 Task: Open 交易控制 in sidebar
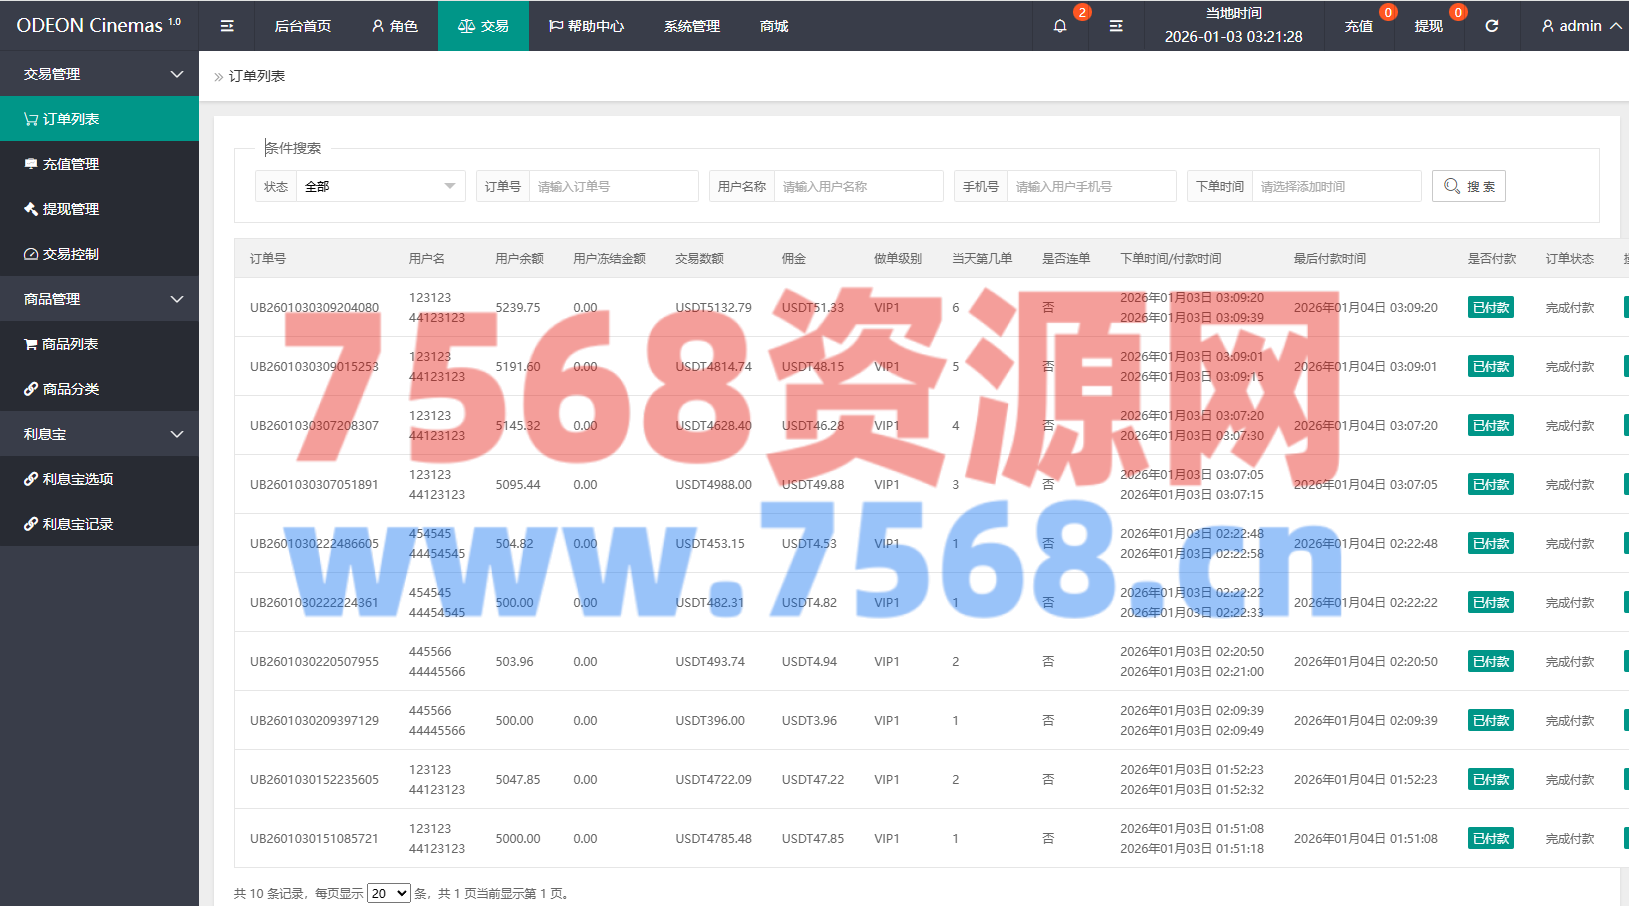click(70, 254)
